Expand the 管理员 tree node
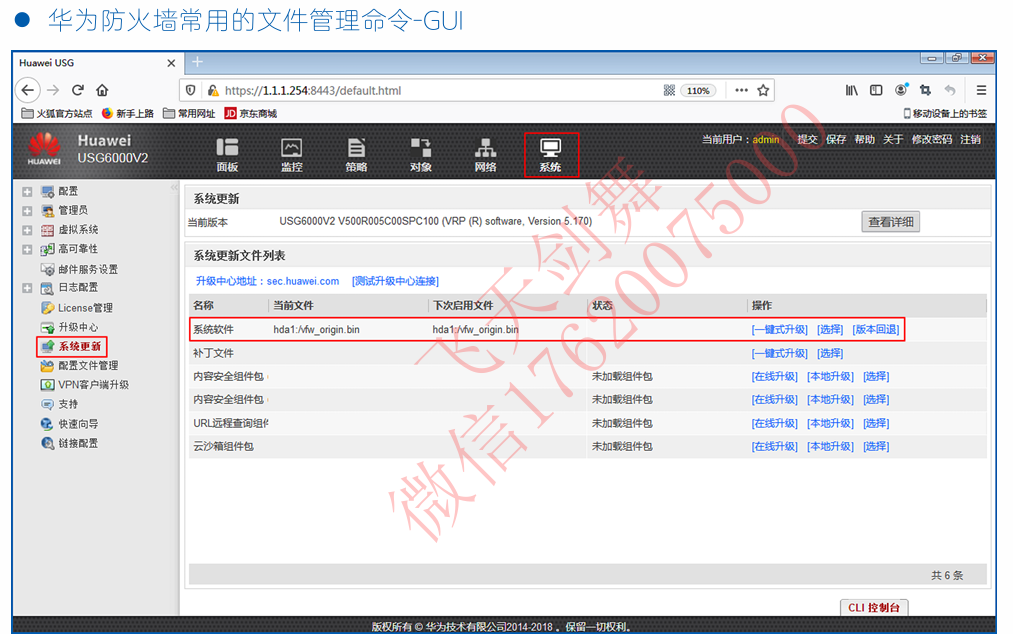Screen dimensions: 1013x634 pyautogui.click(x=27, y=211)
